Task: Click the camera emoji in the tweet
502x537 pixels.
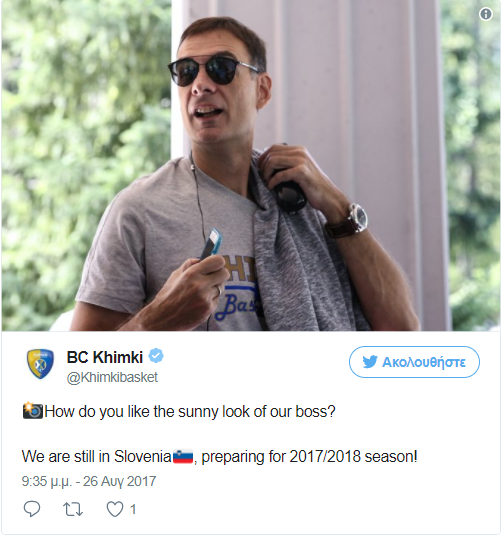Action: click(x=33, y=411)
